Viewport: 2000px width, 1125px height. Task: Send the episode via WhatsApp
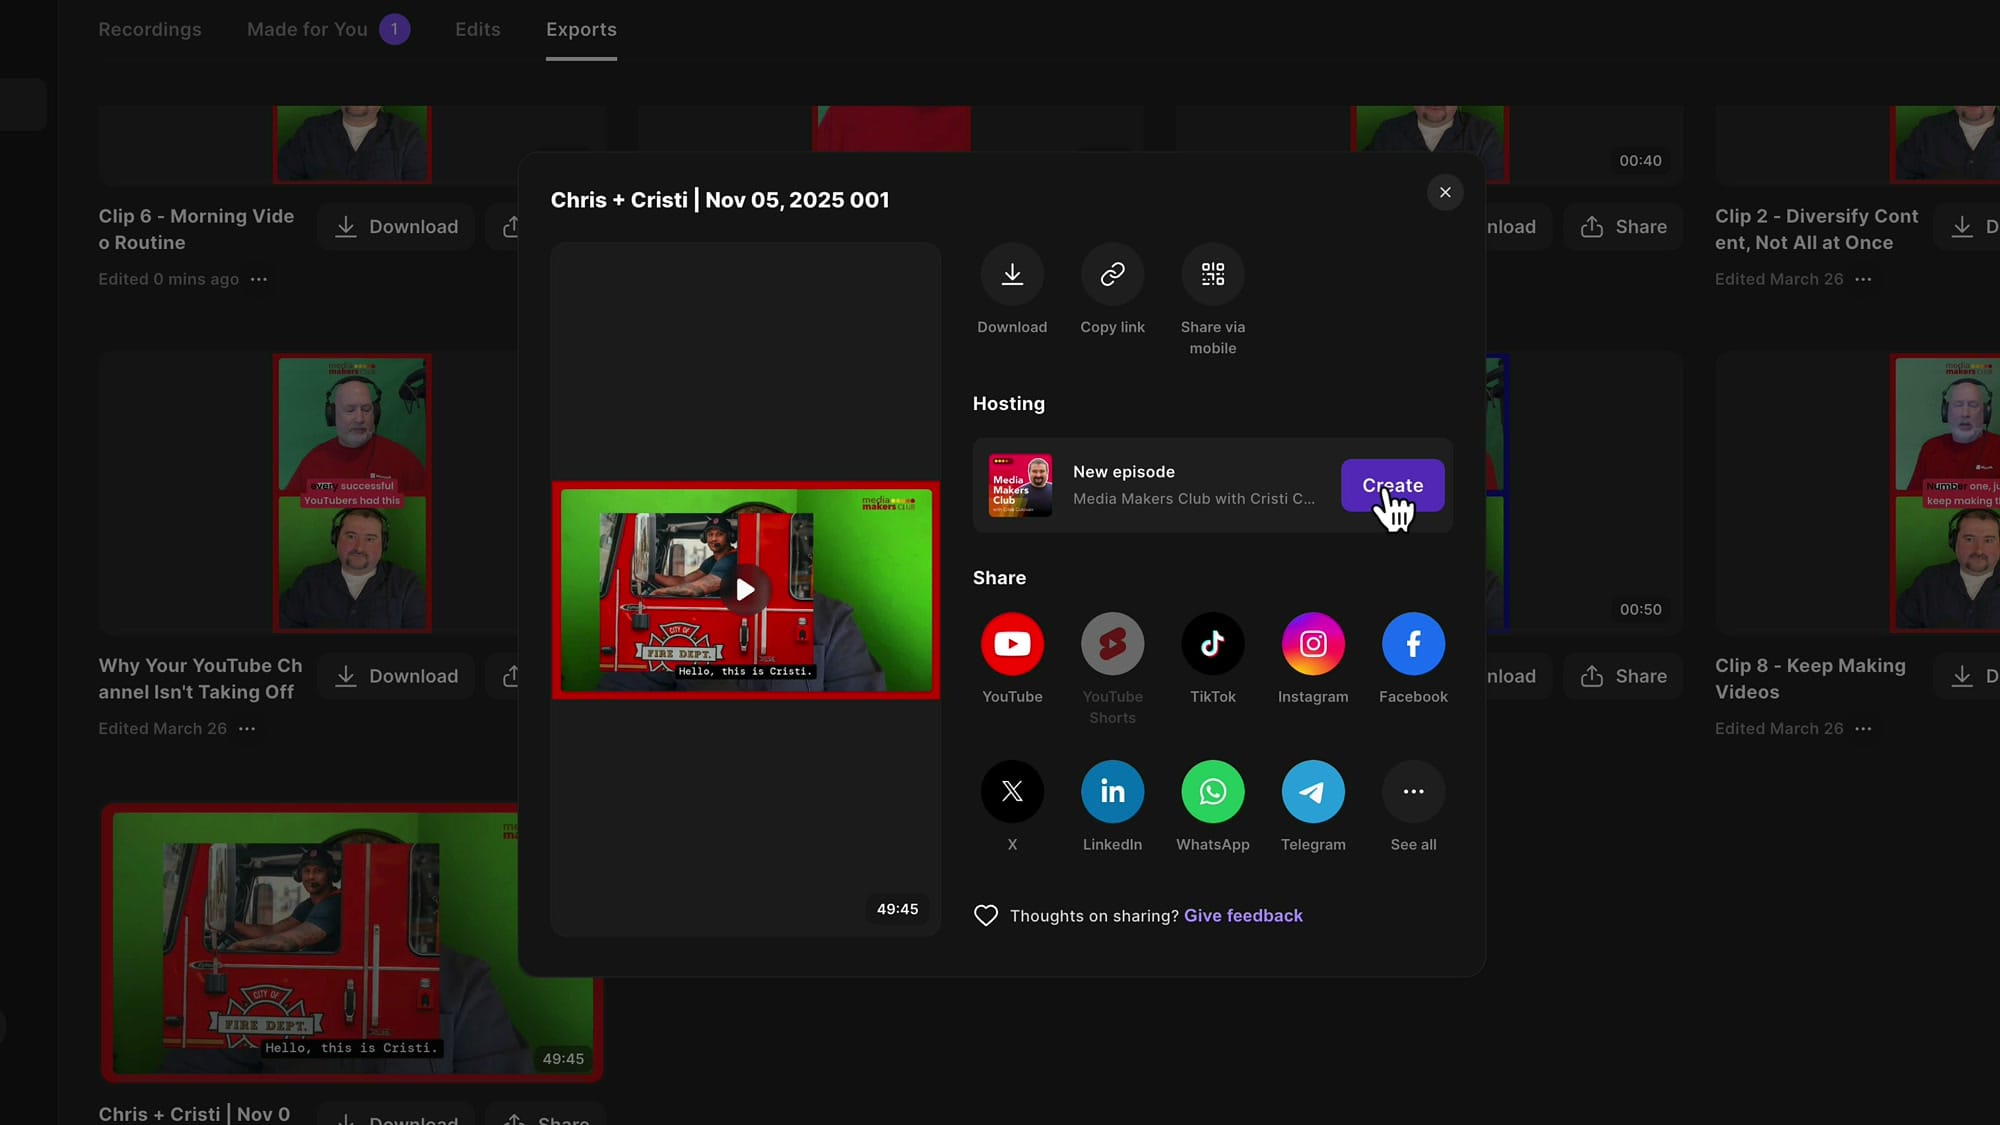click(1212, 791)
